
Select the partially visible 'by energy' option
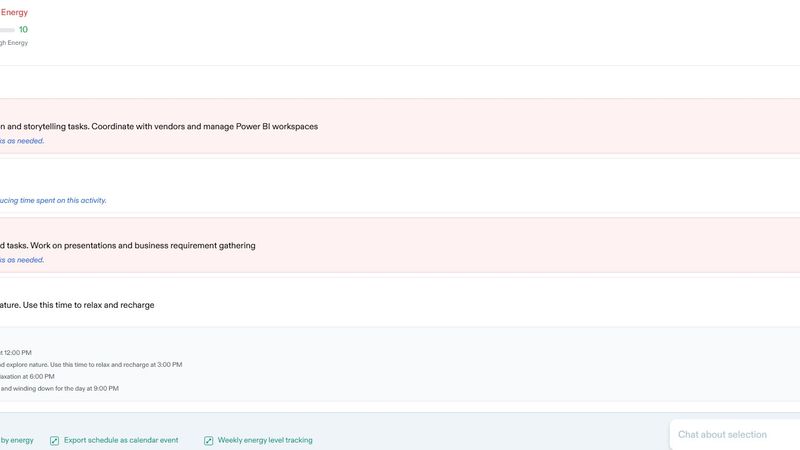pos(17,440)
